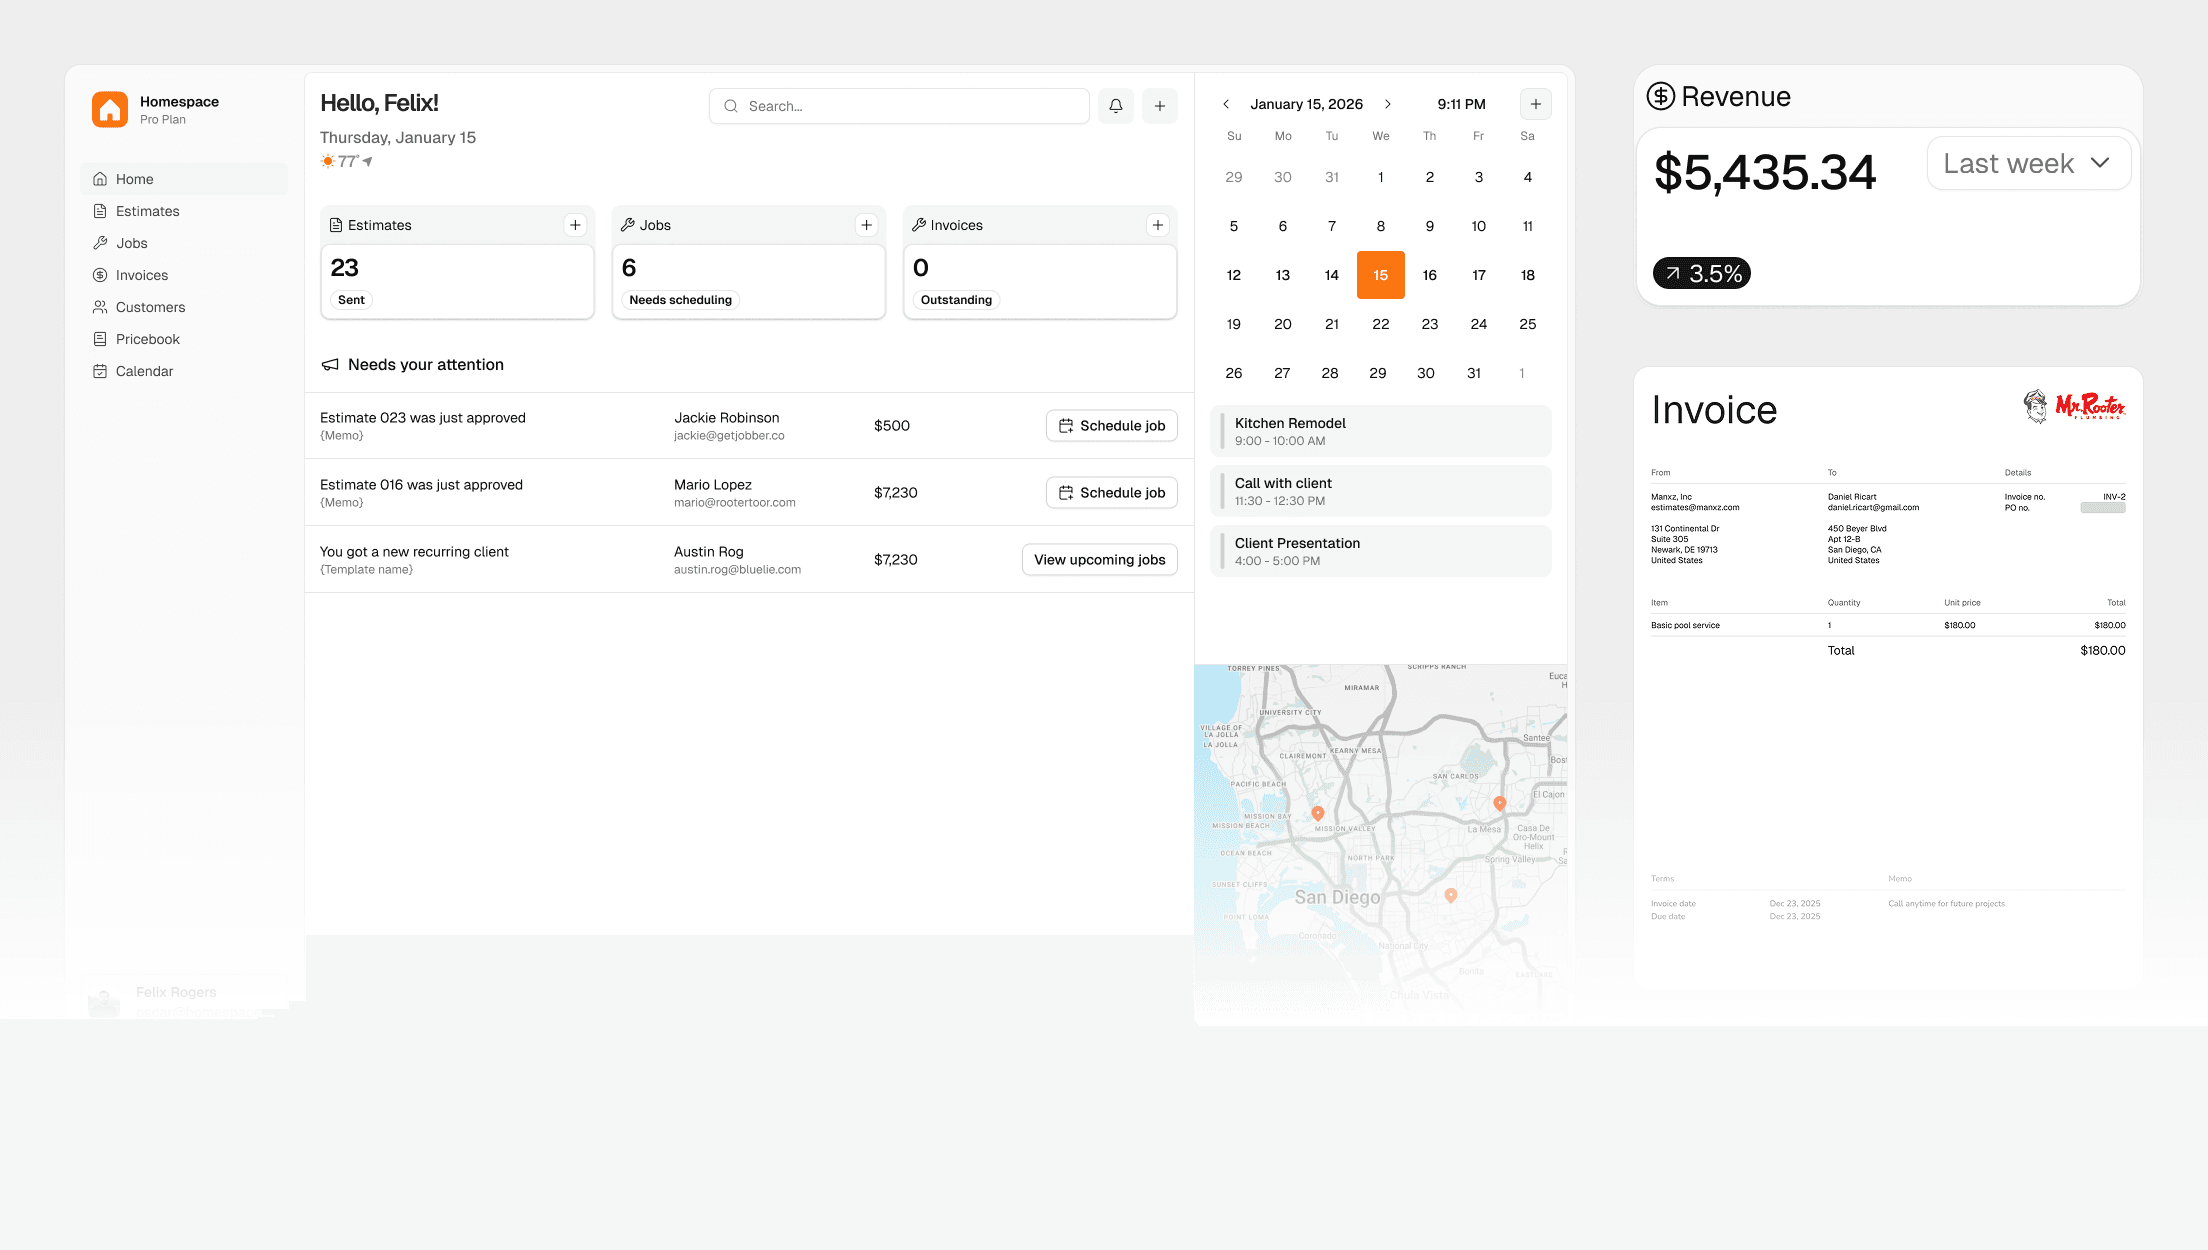The width and height of the screenshot is (2208, 1250).
Task: Click inside the Search field
Action: coord(898,105)
